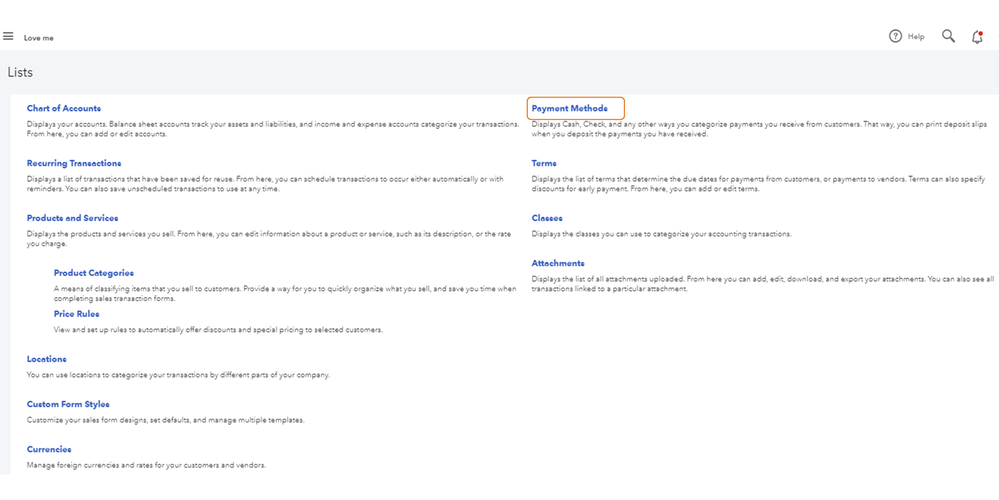The width and height of the screenshot is (999, 500).
Task: Open the Terms list
Action: [544, 163]
